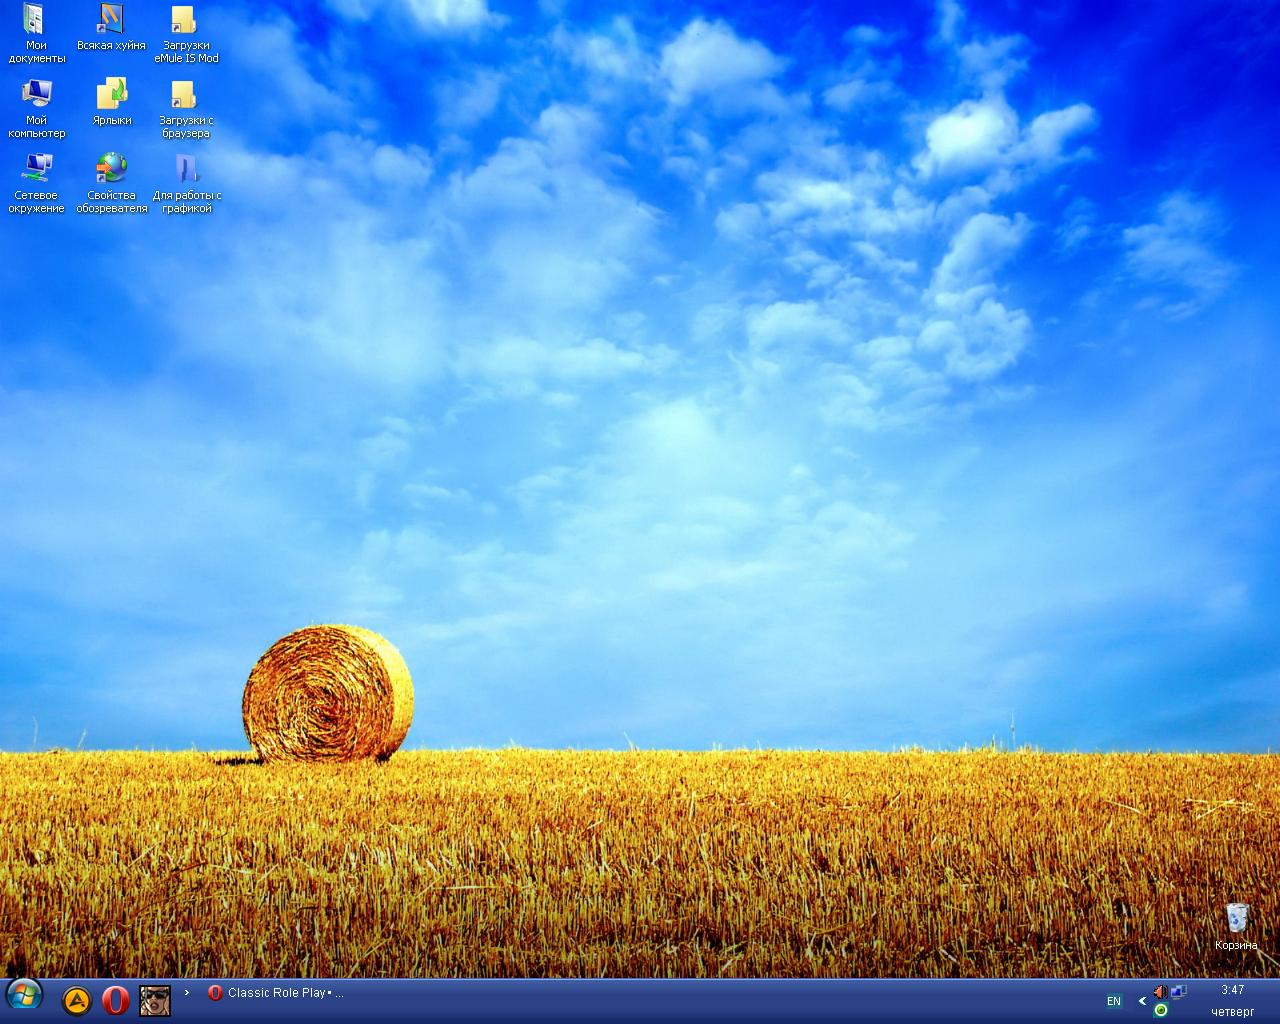The height and width of the screenshot is (1024, 1280).
Task: Open the volume speaker tray icon
Action: click(1160, 992)
